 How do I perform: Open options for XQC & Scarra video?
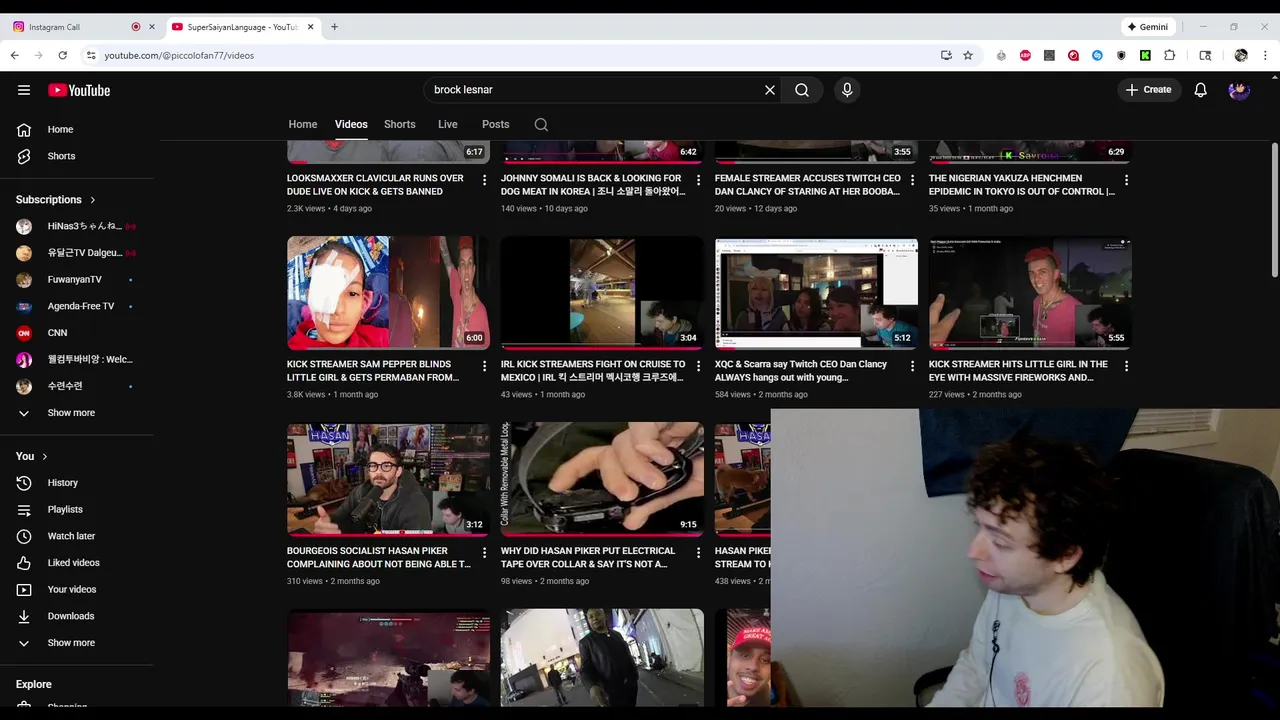pos(912,366)
